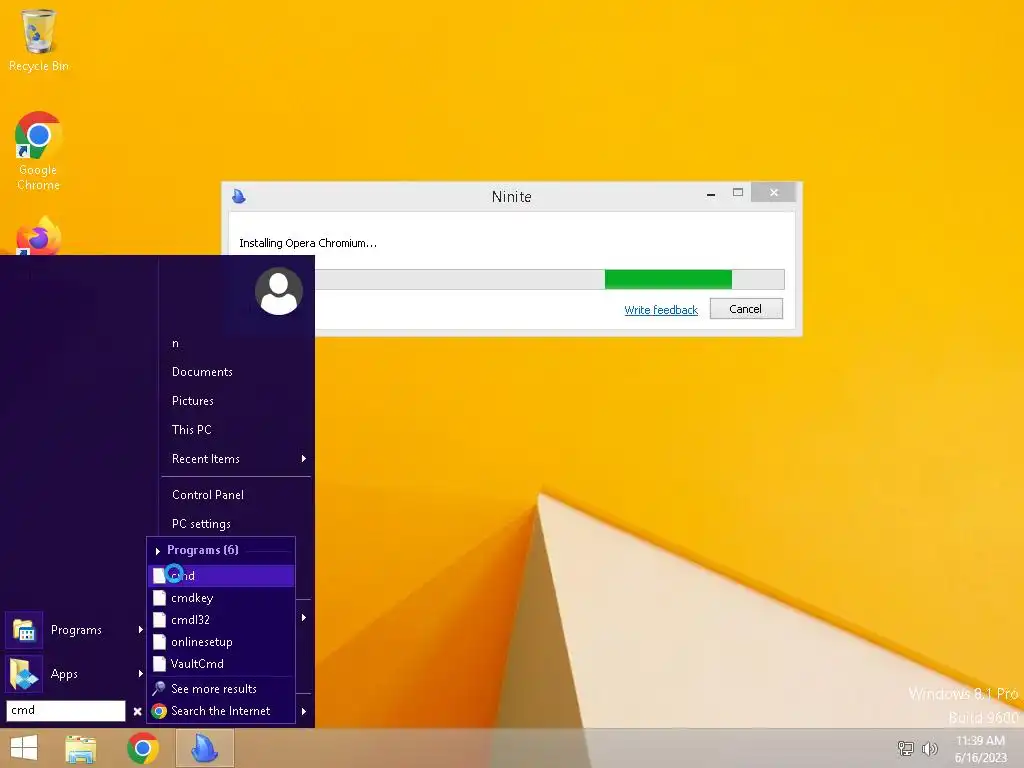Expand the Apps submenu arrow
The image size is (1024, 768).
[140, 673]
